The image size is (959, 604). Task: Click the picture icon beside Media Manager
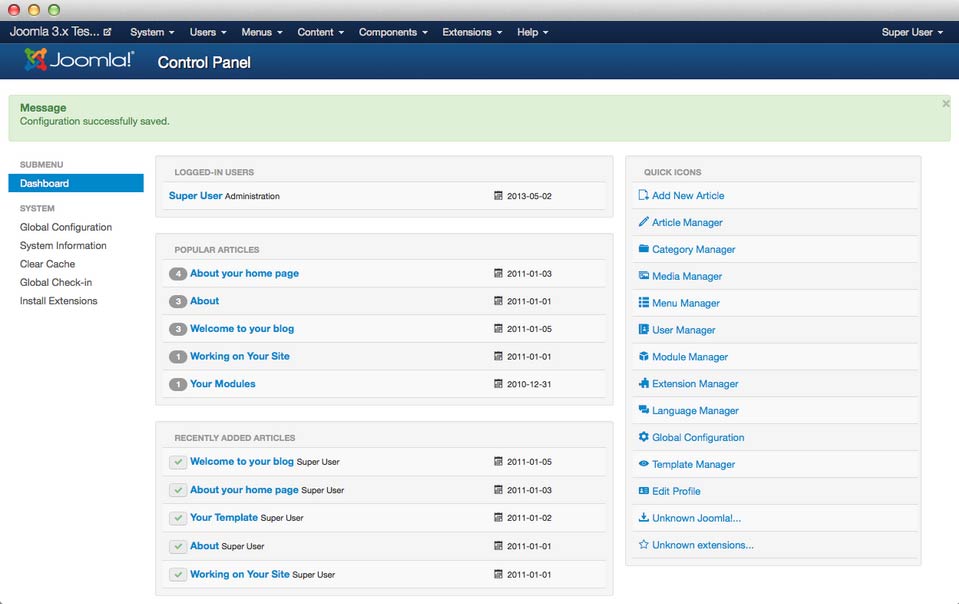(x=644, y=276)
